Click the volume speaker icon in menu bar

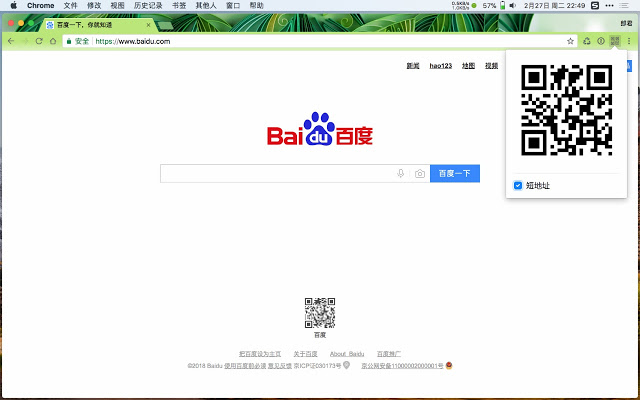pyautogui.click(x=513, y=6)
